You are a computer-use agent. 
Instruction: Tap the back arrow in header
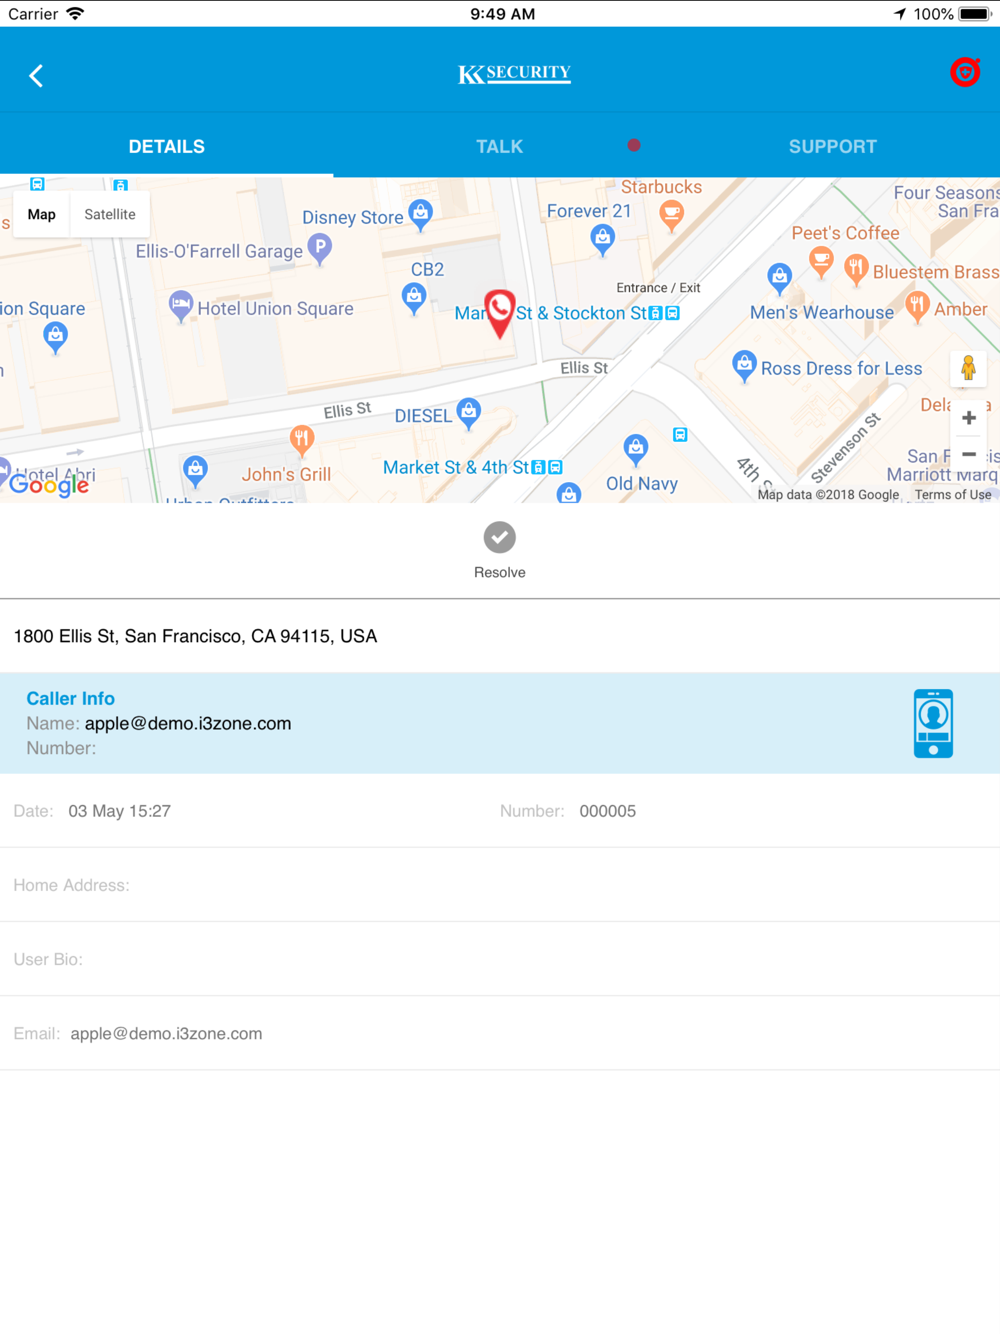[36, 76]
